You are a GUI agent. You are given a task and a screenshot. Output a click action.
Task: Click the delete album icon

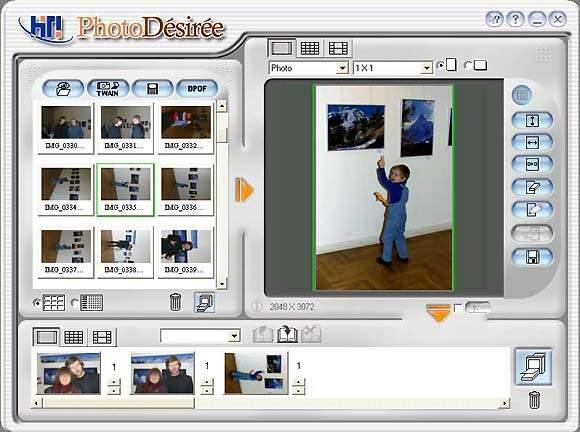tap(311, 334)
